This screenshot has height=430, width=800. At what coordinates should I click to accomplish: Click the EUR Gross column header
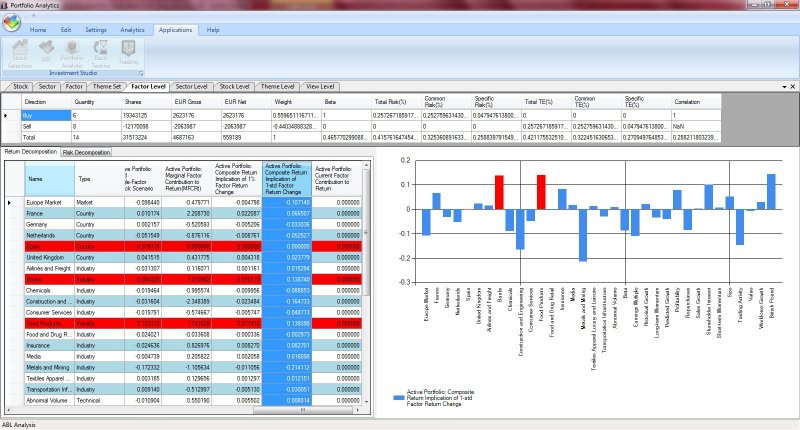coord(196,102)
